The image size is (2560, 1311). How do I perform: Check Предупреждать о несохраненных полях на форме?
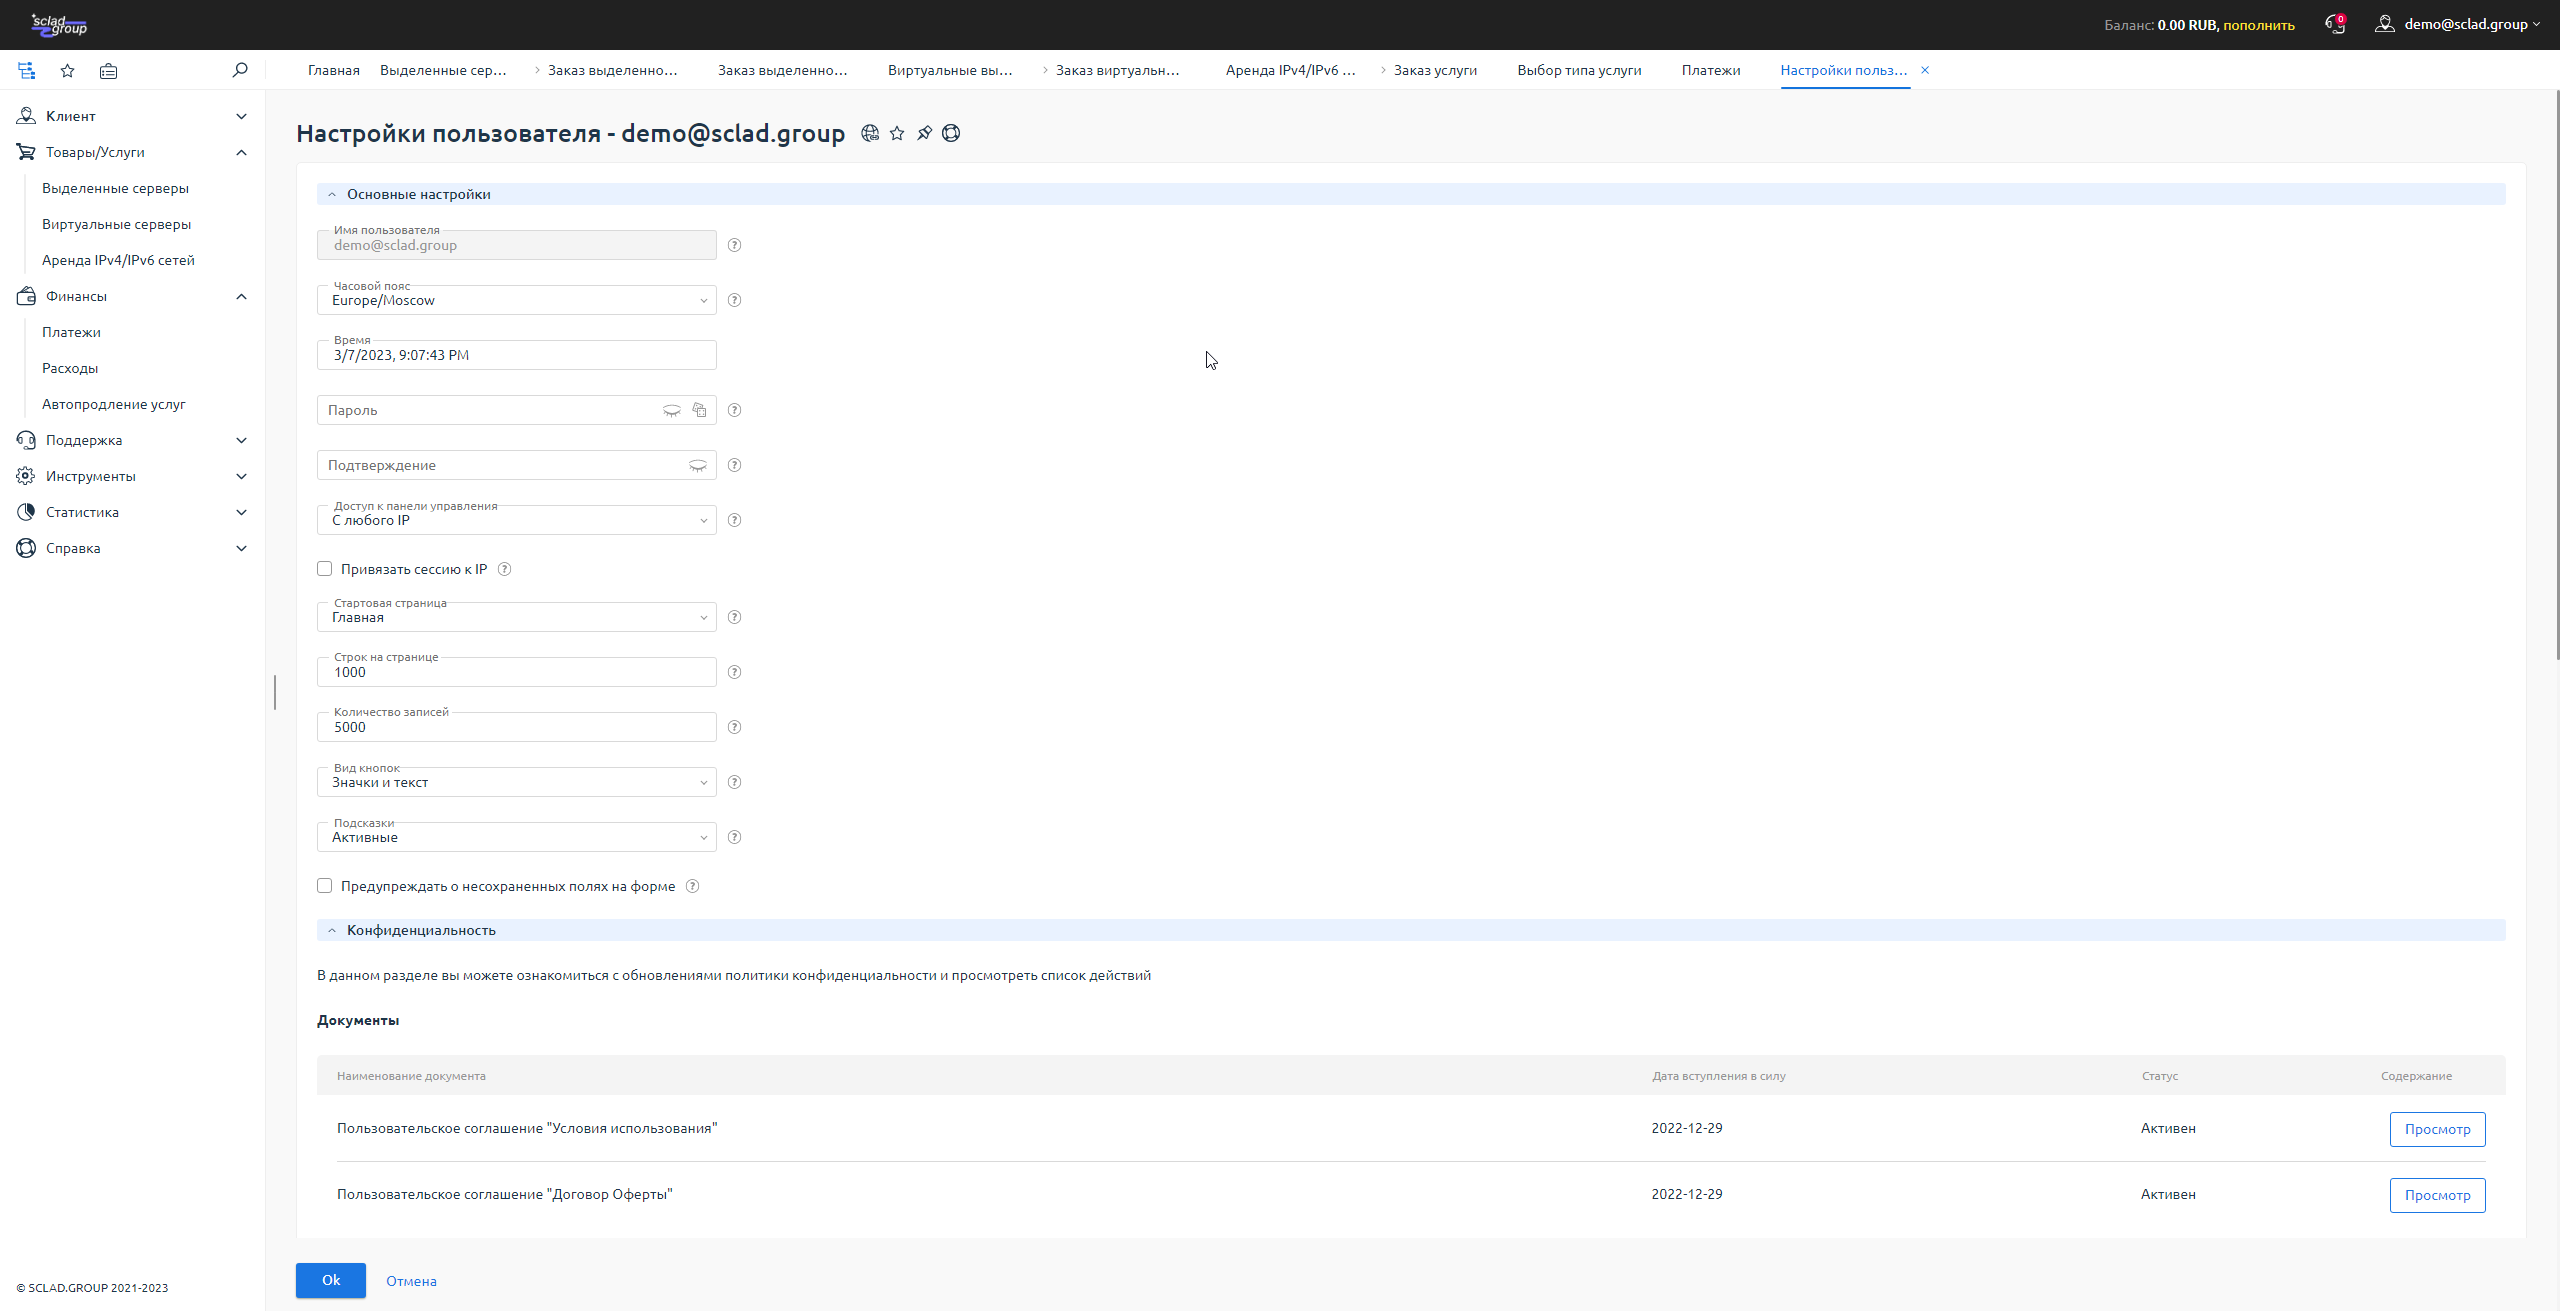325,886
